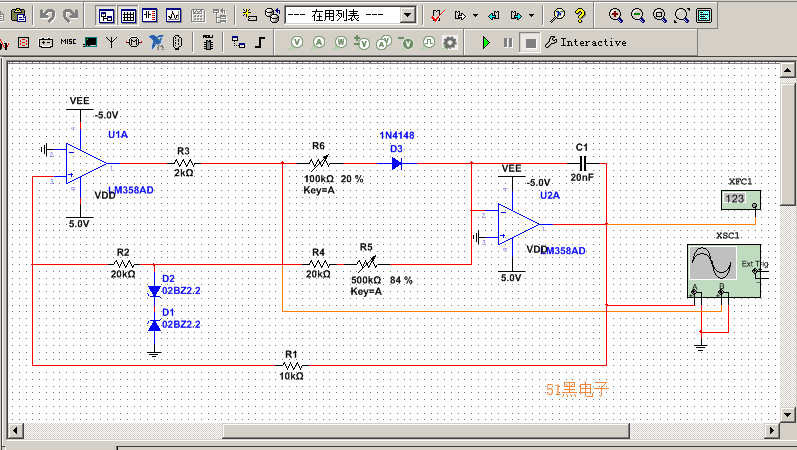Place the Voltage probe (V)

coord(297,43)
